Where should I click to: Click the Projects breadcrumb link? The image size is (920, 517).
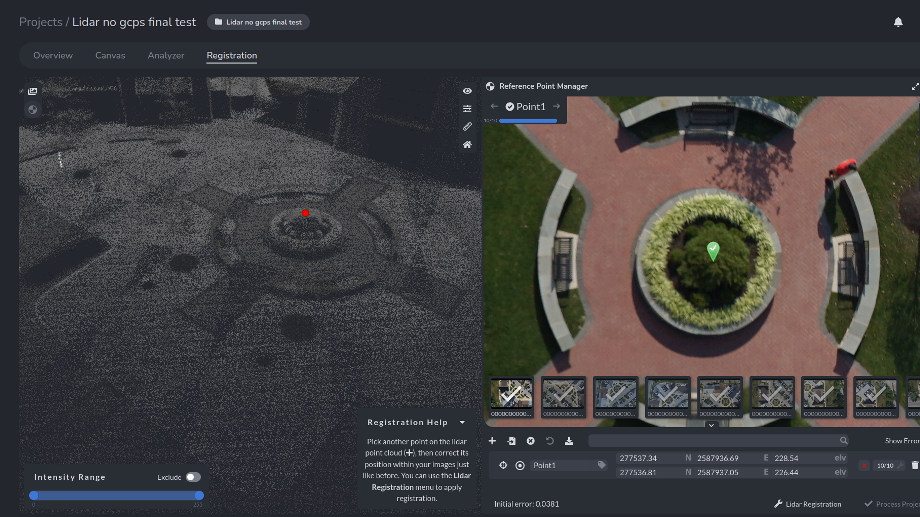pyautogui.click(x=40, y=22)
